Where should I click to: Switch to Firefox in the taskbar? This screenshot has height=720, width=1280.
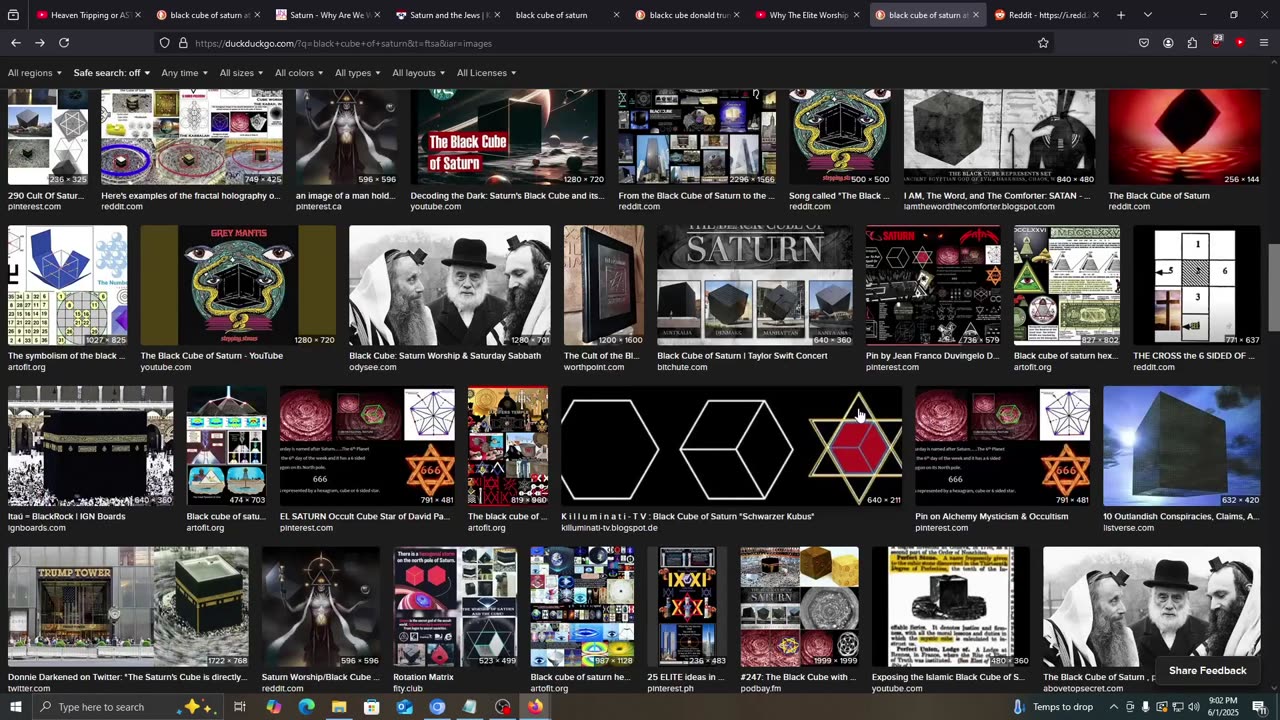point(535,707)
